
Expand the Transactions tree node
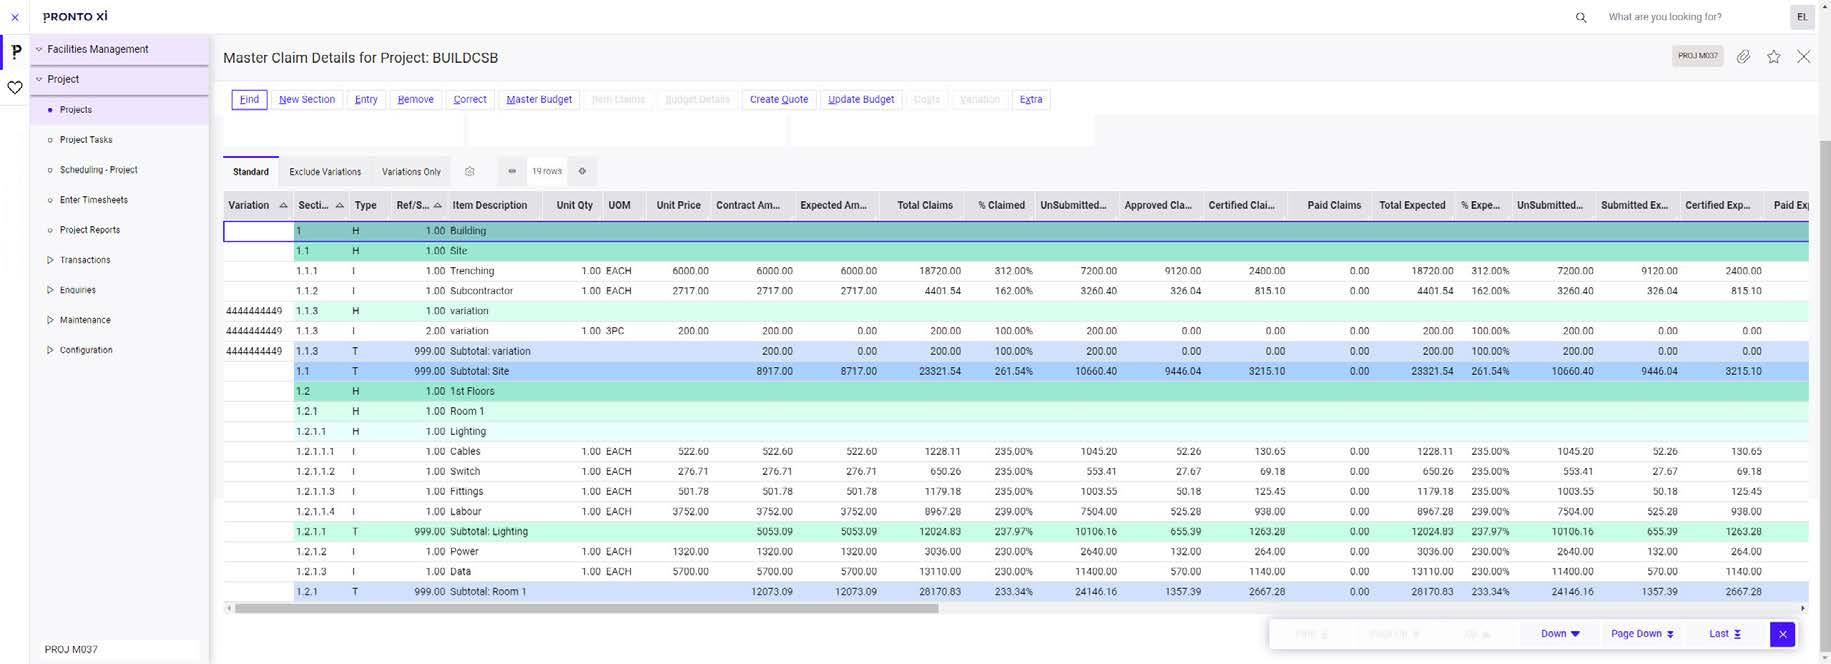click(50, 260)
